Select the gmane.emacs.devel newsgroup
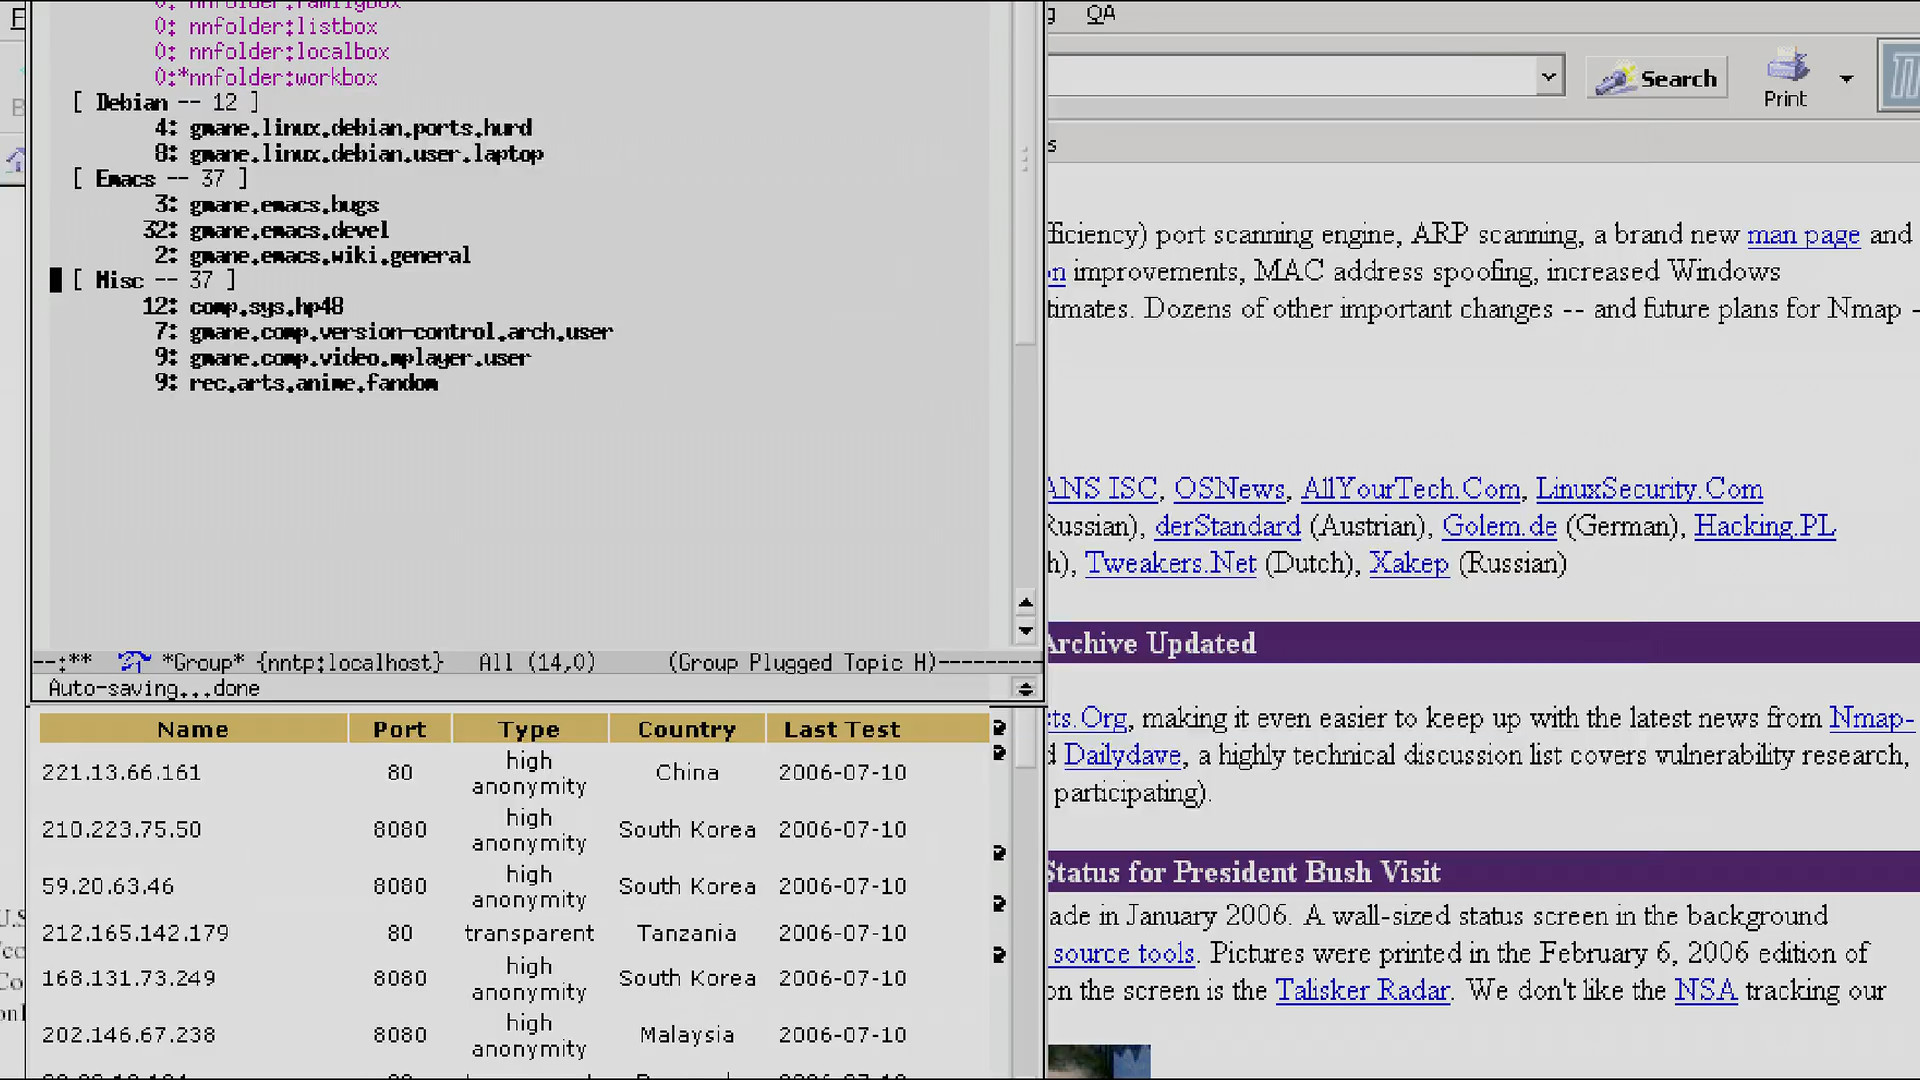Viewport: 1920px width, 1080px height. click(x=288, y=230)
